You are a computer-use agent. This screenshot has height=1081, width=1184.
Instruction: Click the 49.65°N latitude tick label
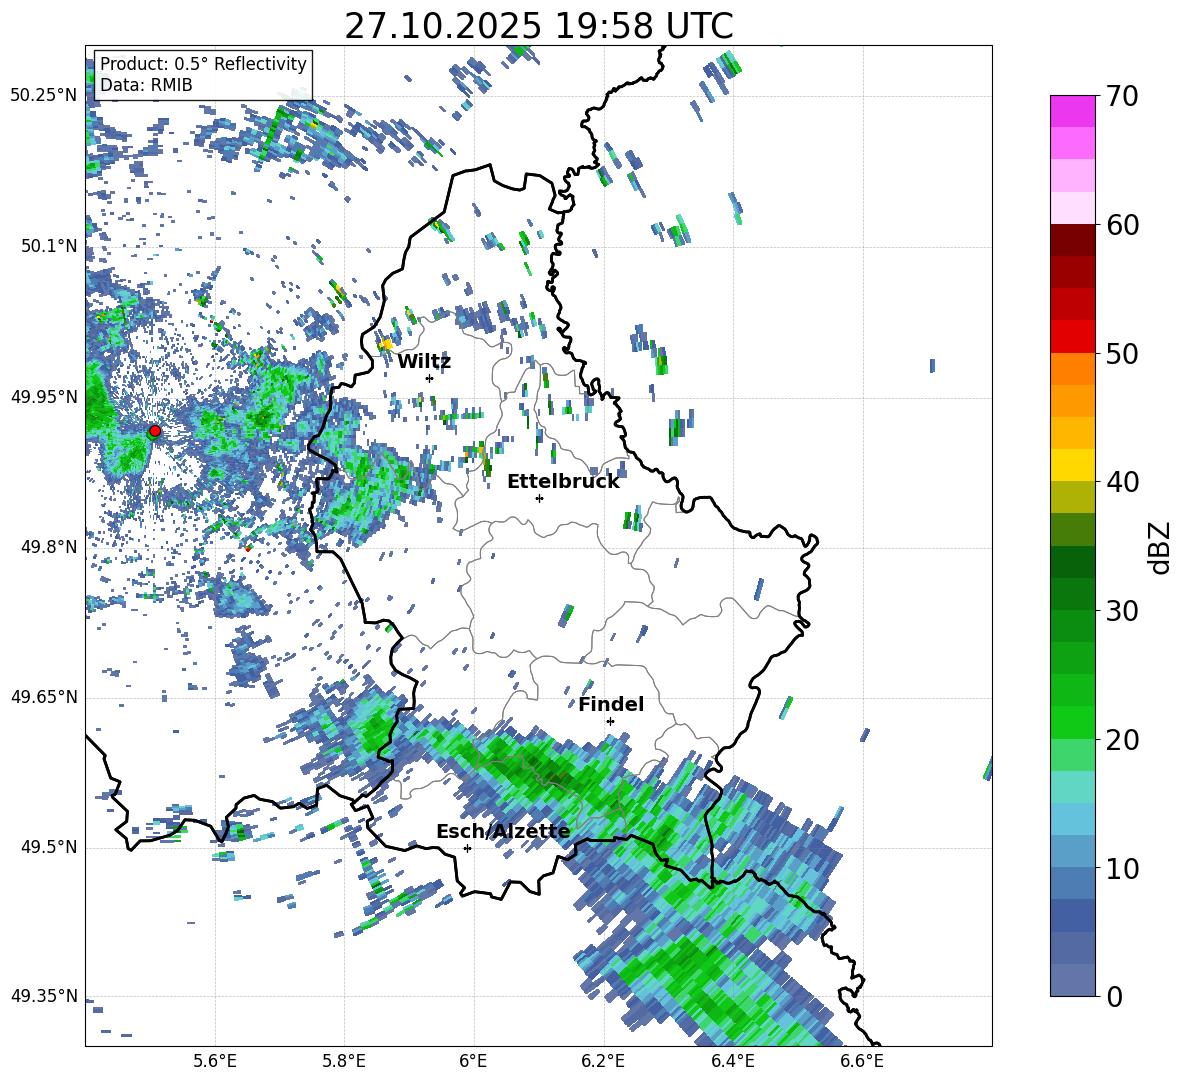coord(44,697)
